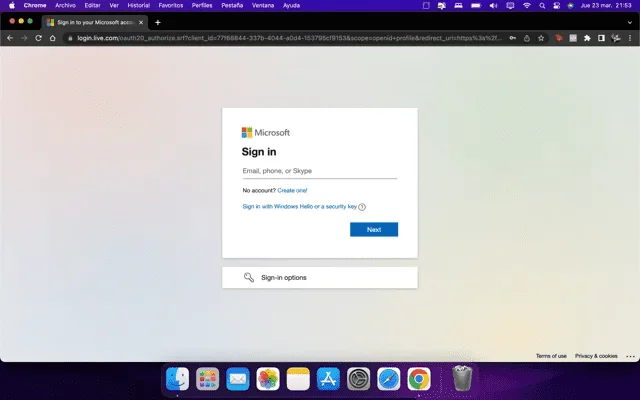Open the 'Privacy & cookies' footer link
The height and width of the screenshot is (400, 640).
coord(596,356)
